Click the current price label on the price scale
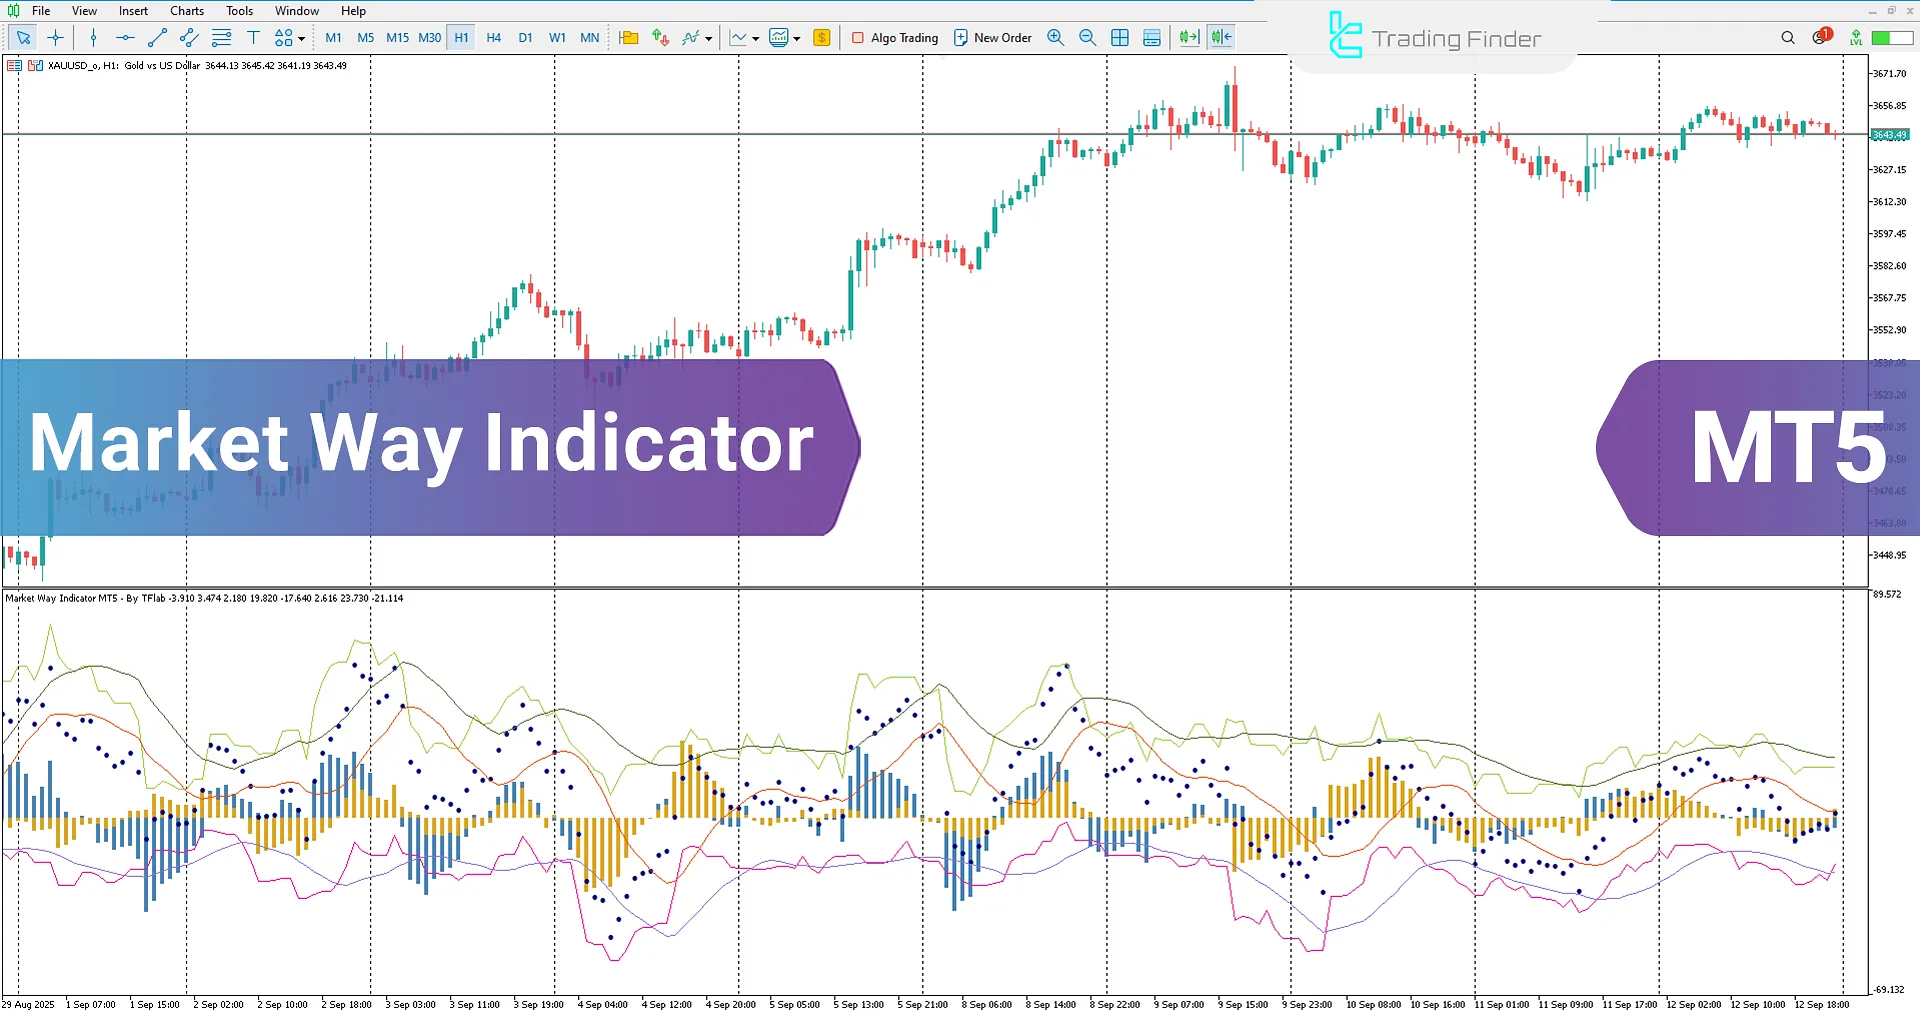 [1889, 135]
